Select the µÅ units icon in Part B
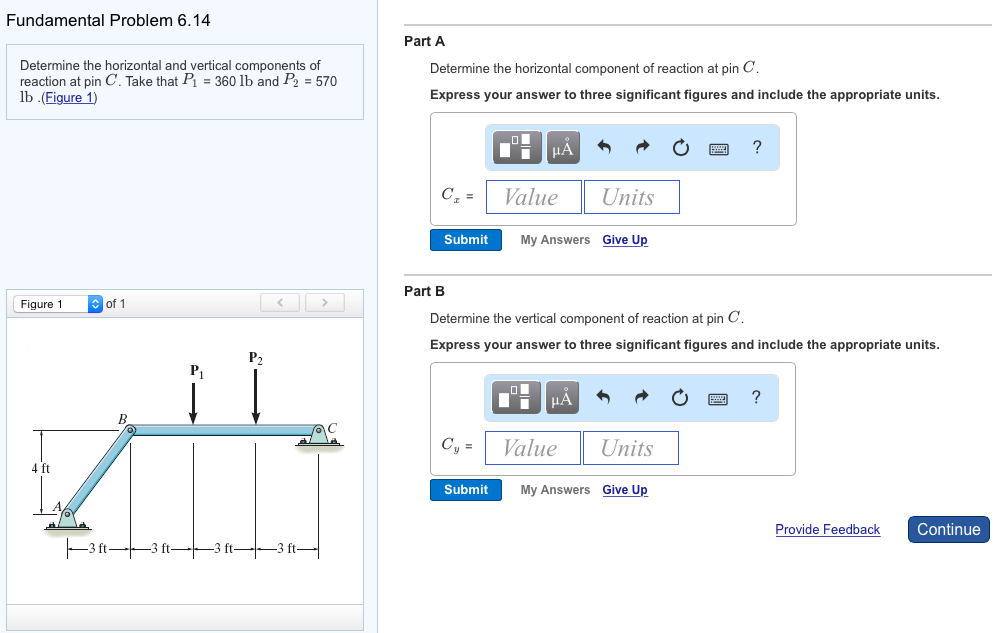The image size is (1005, 633). coord(561,397)
